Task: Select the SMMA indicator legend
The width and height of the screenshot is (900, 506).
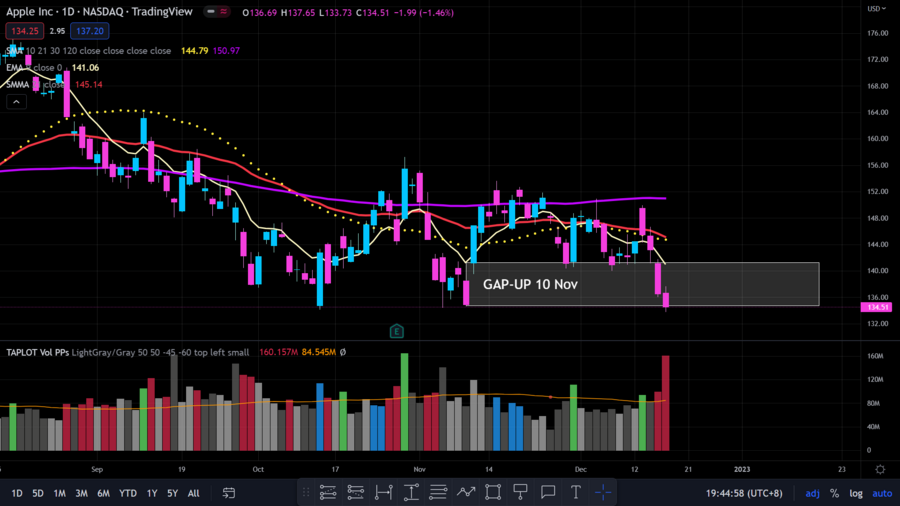Action: coord(34,84)
